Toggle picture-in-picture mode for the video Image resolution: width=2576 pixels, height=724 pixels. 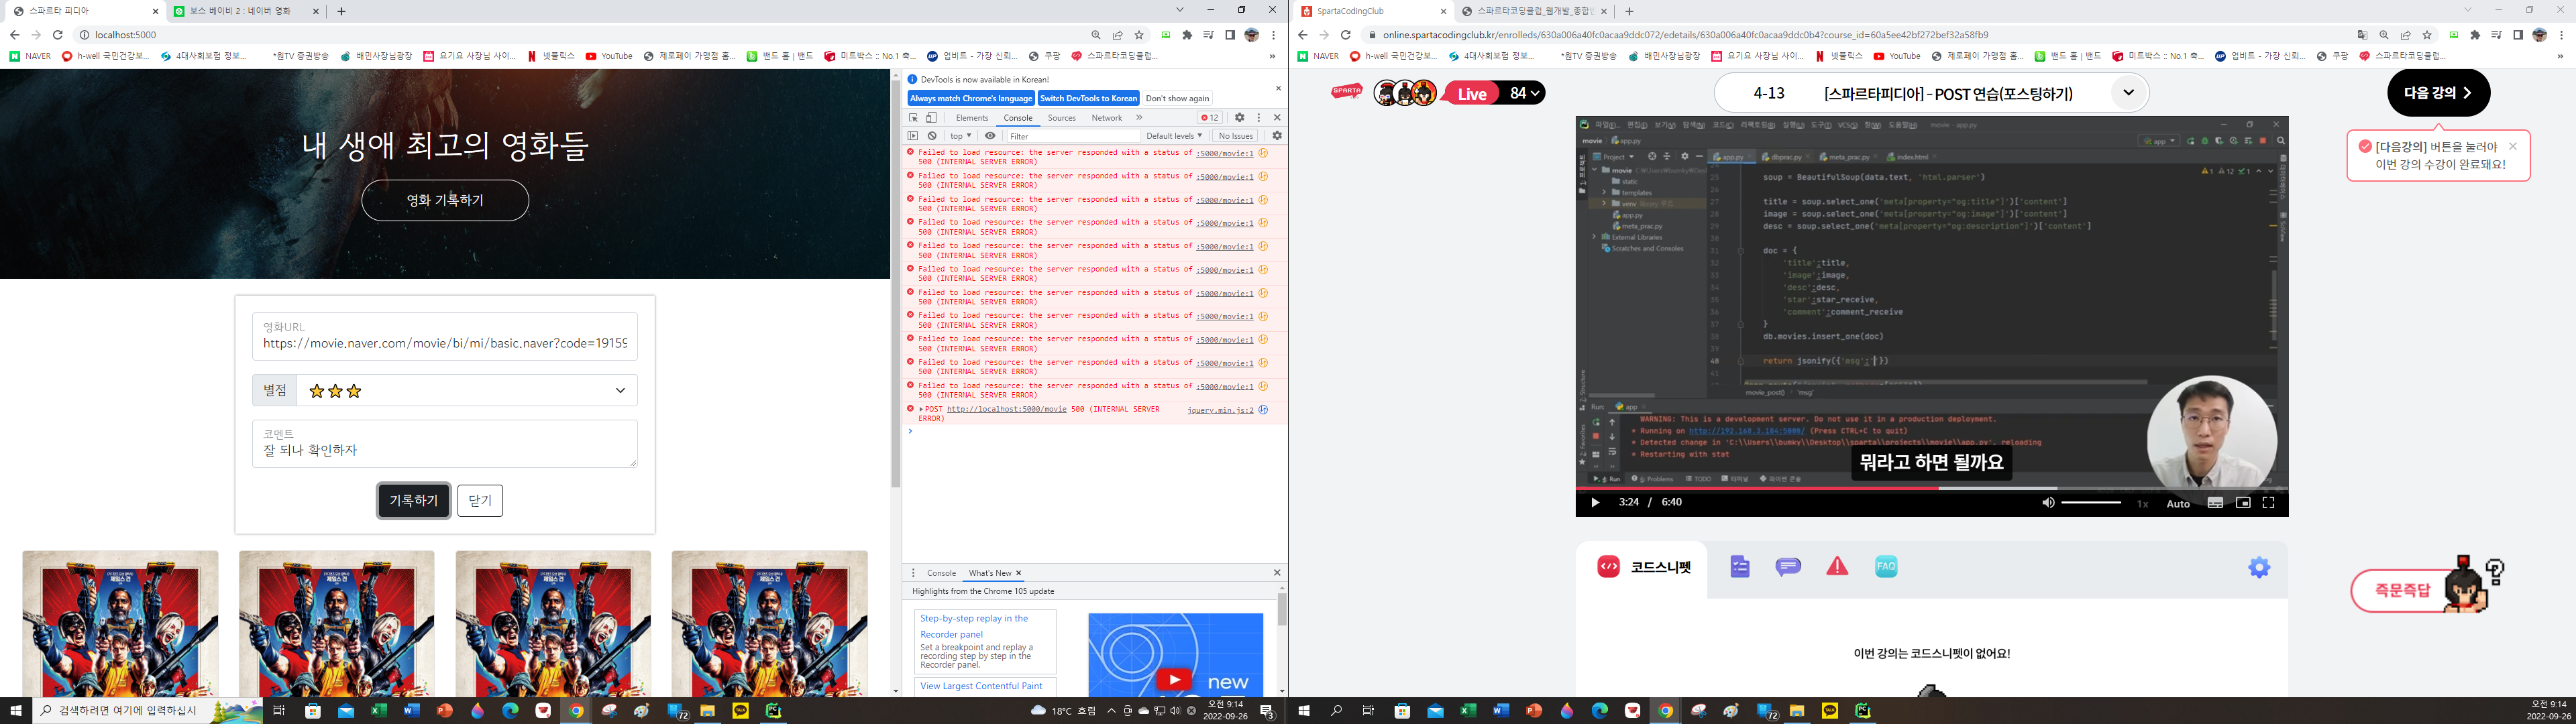tap(2243, 503)
